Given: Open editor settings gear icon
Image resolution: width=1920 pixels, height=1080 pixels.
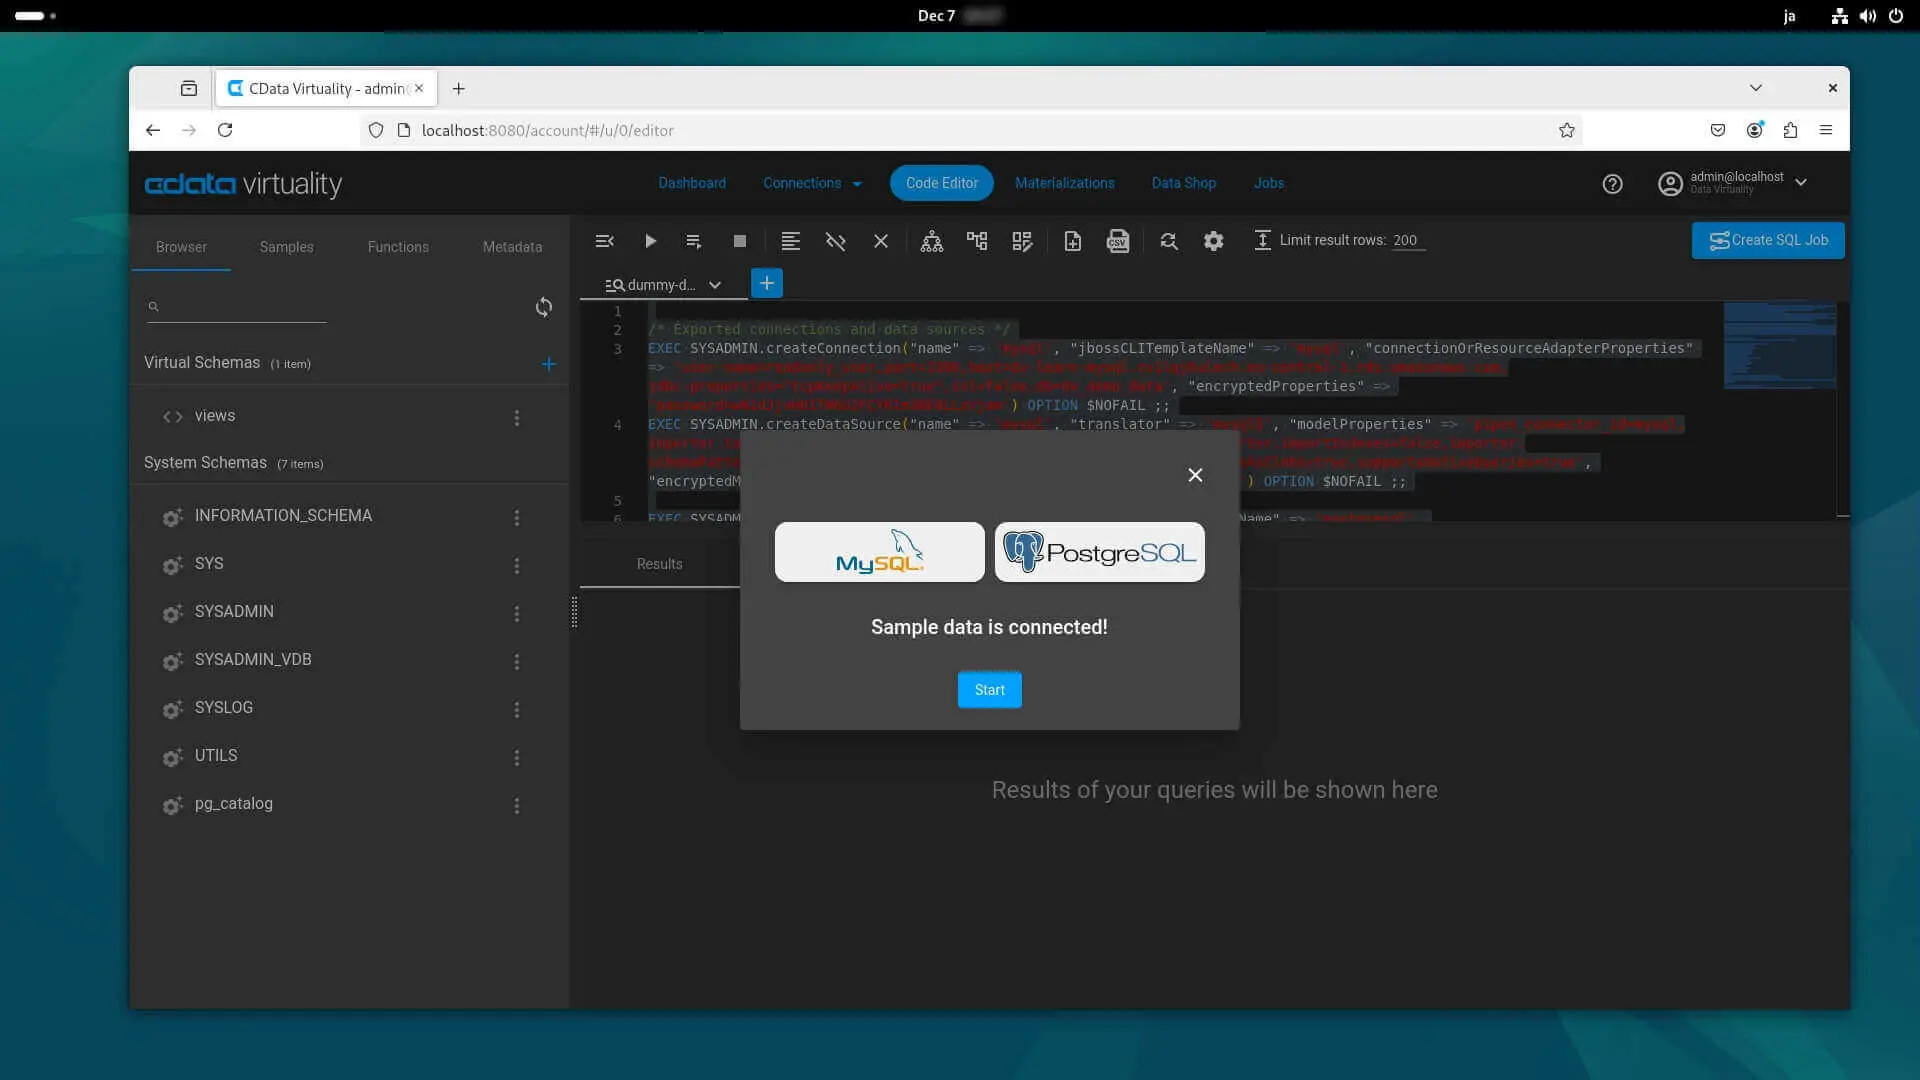Looking at the screenshot, I should point(1213,241).
